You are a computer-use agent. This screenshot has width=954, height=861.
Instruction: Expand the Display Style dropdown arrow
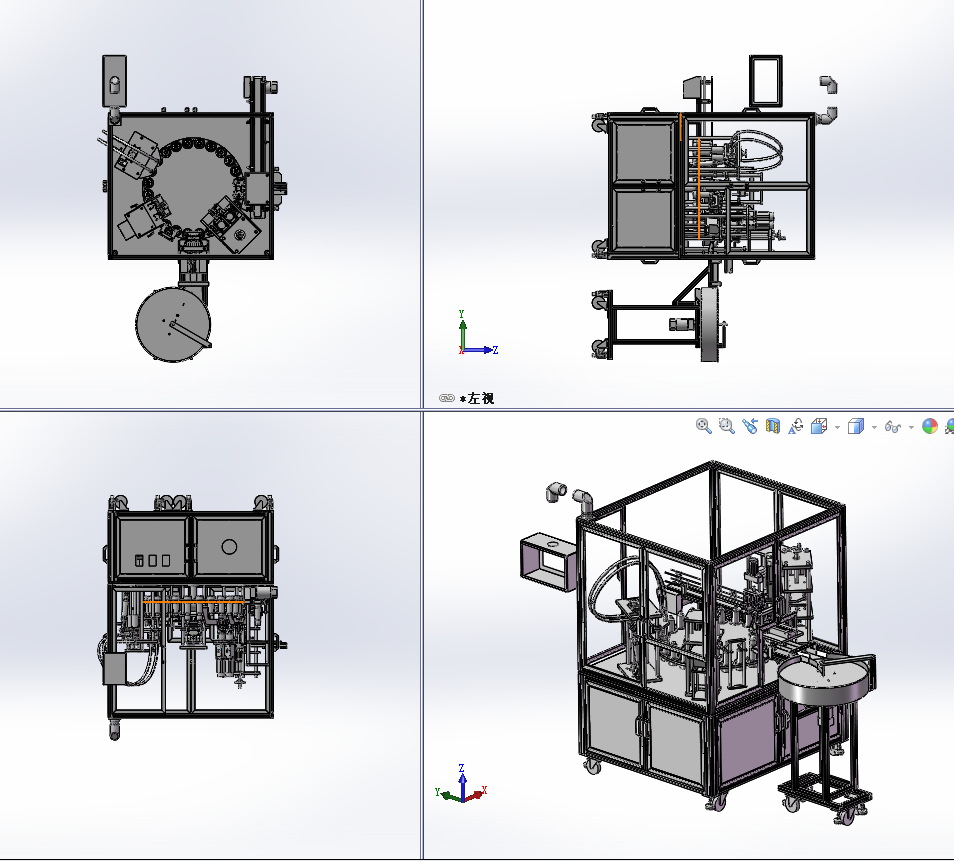pos(874,427)
